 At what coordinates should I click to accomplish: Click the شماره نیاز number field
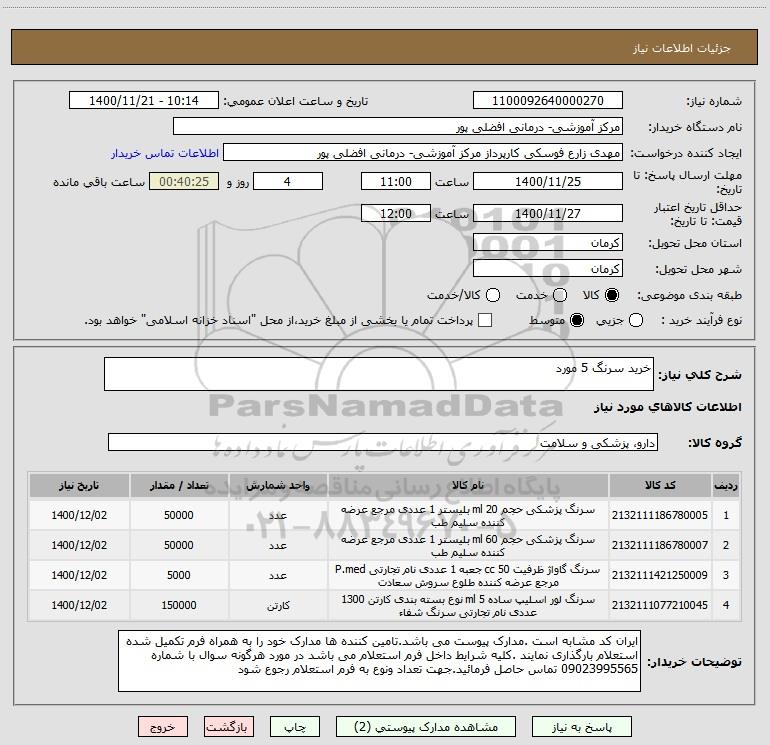(x=548, y=101)
